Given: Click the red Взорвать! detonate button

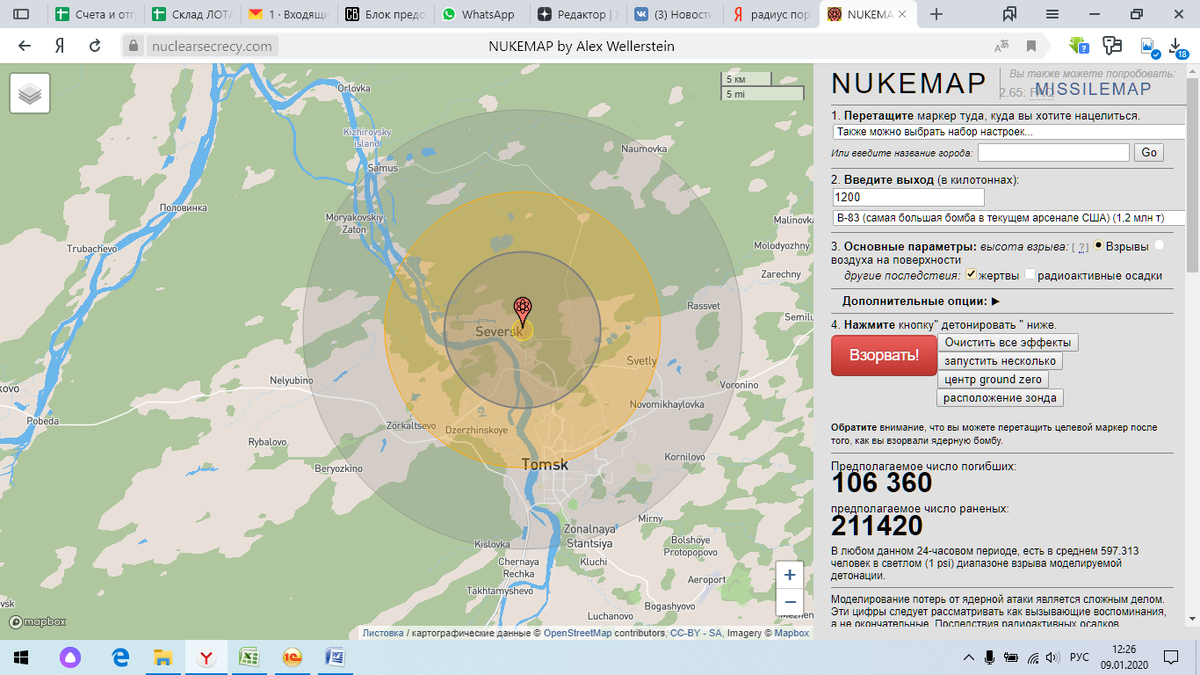Looking at the screenshot, I should (x=884, y=355).
